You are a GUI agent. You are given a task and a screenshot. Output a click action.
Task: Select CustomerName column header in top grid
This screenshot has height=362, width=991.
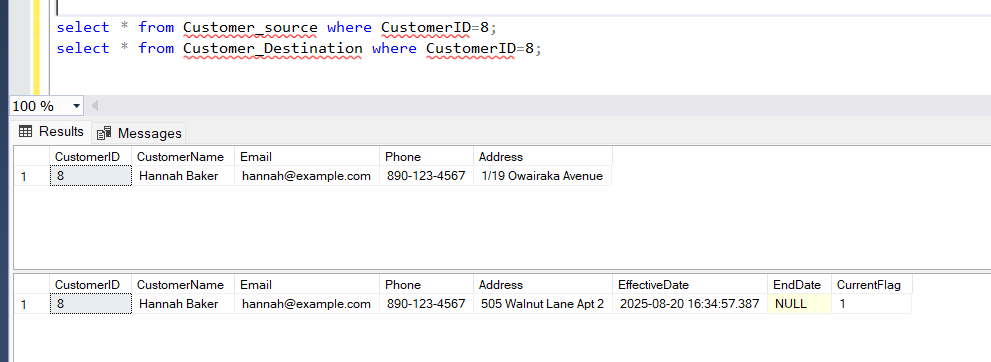tap(183, 157)
